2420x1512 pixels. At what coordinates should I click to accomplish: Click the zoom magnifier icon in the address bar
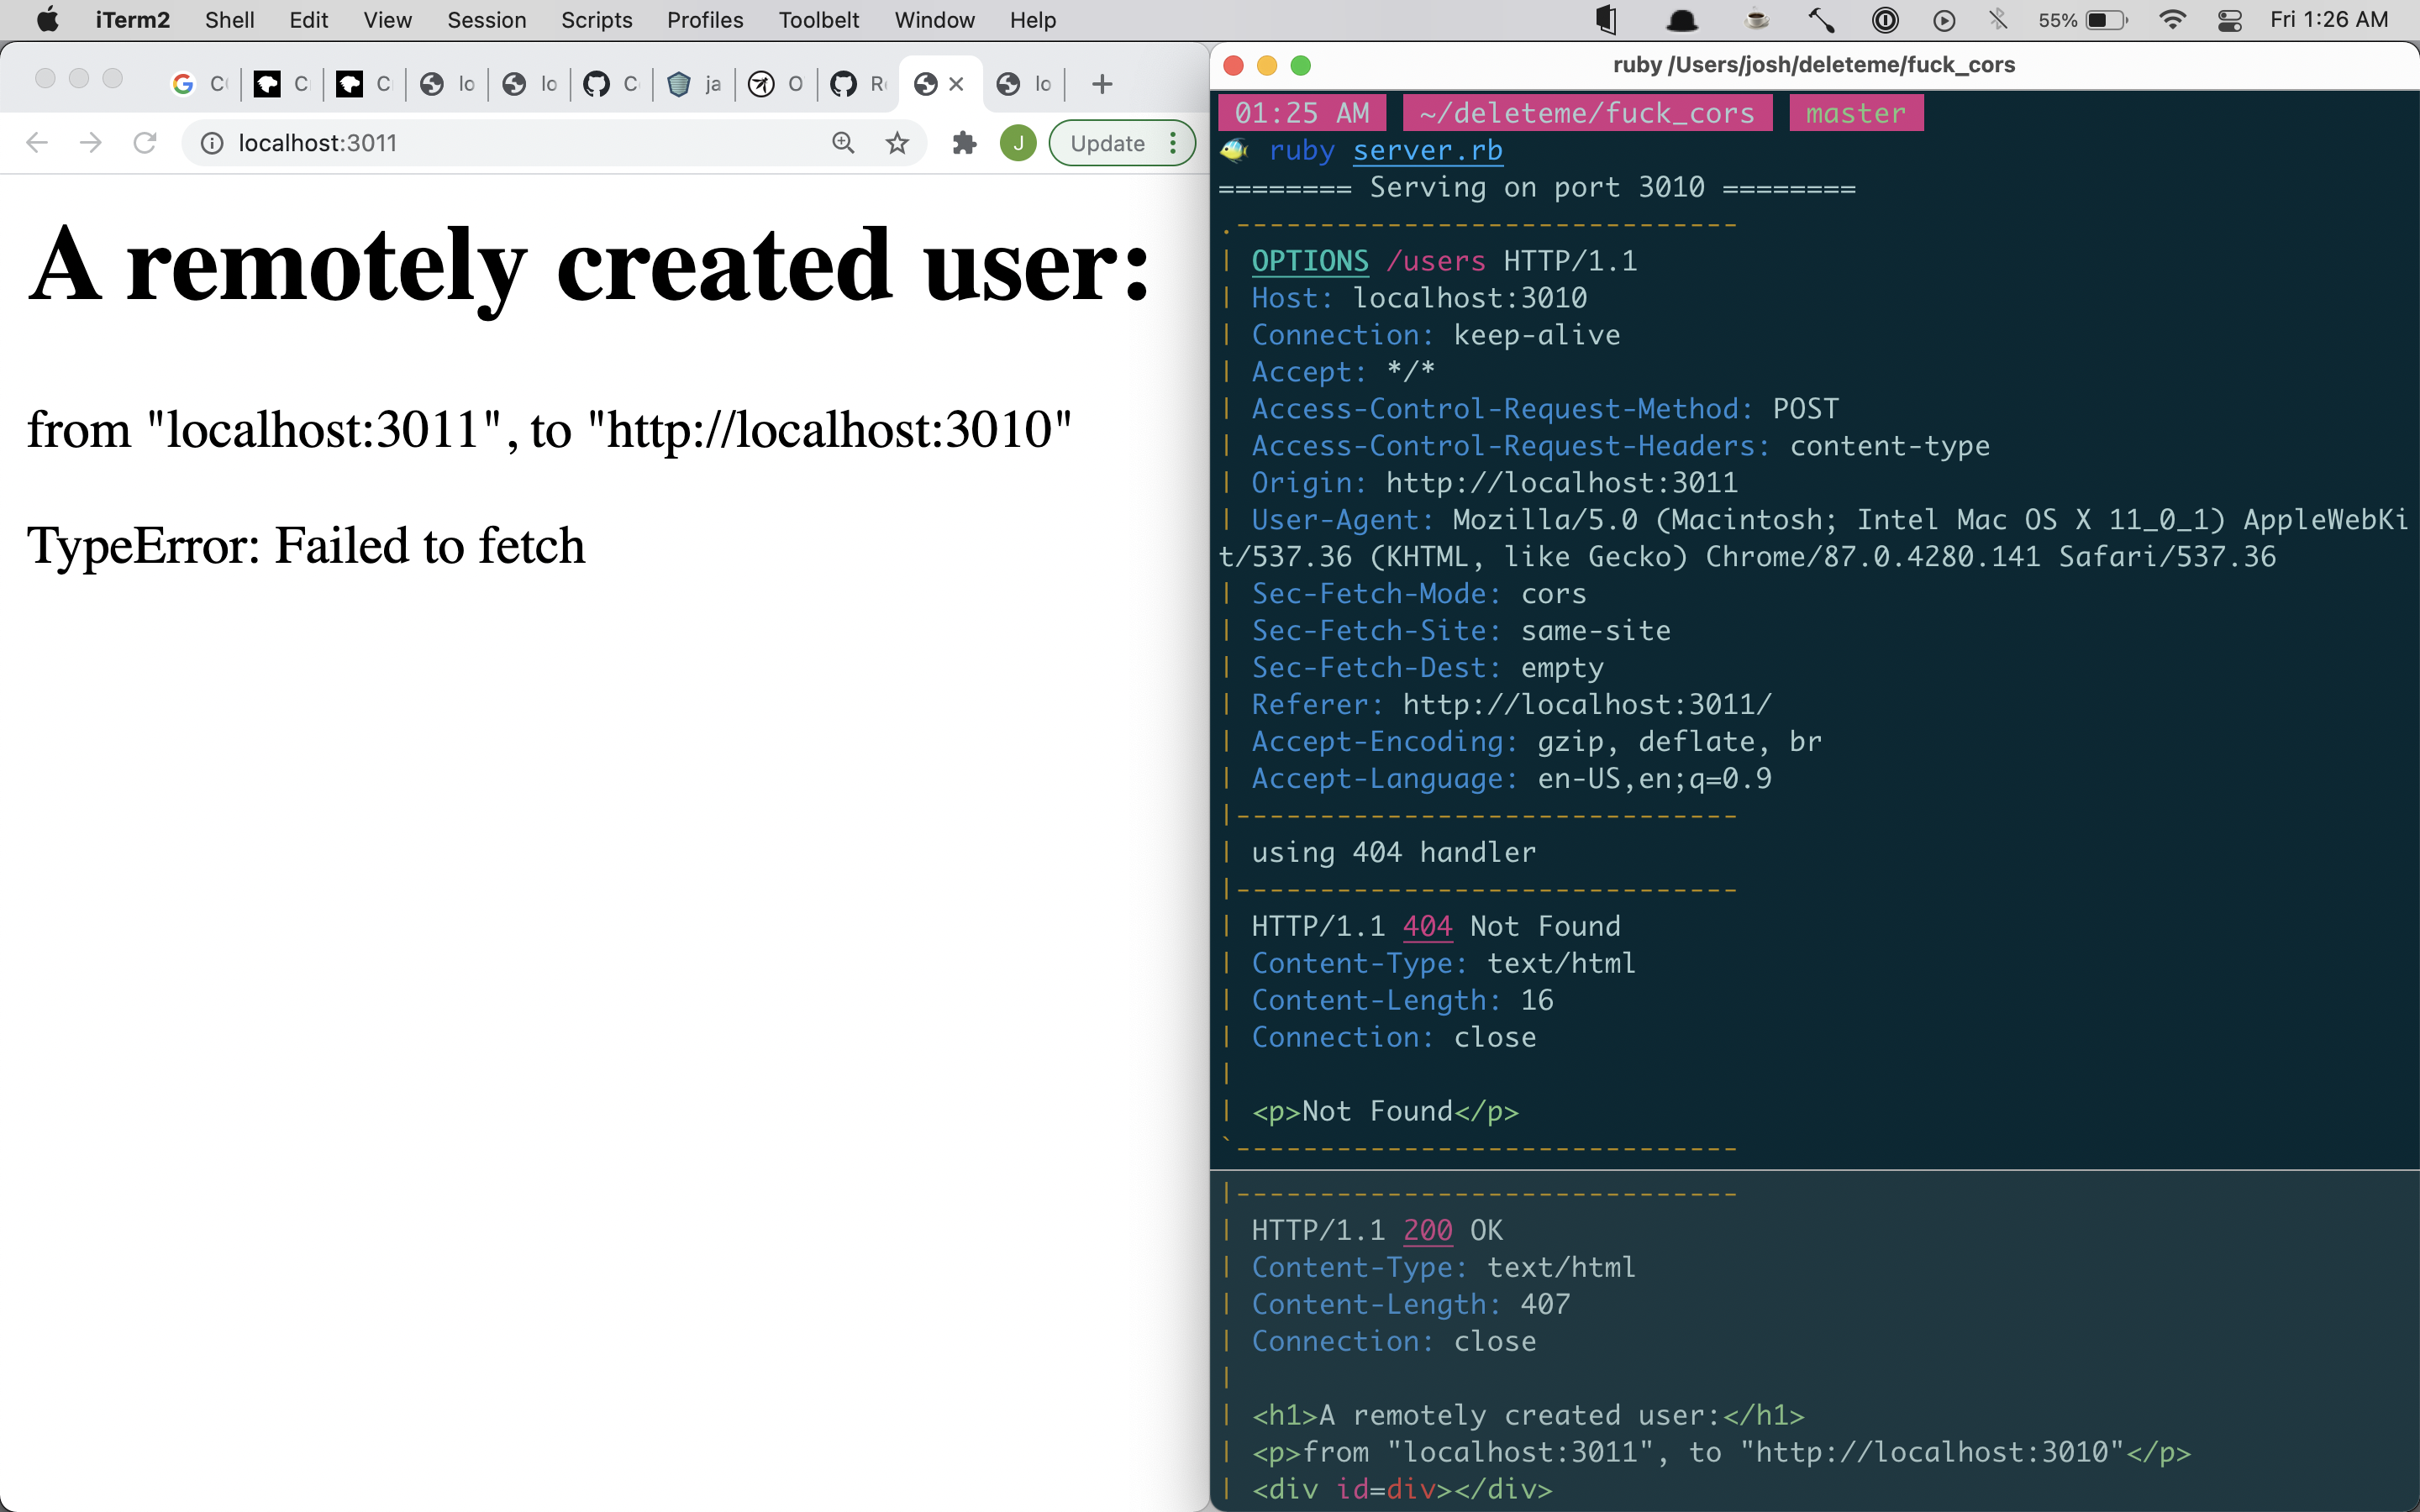843,143
